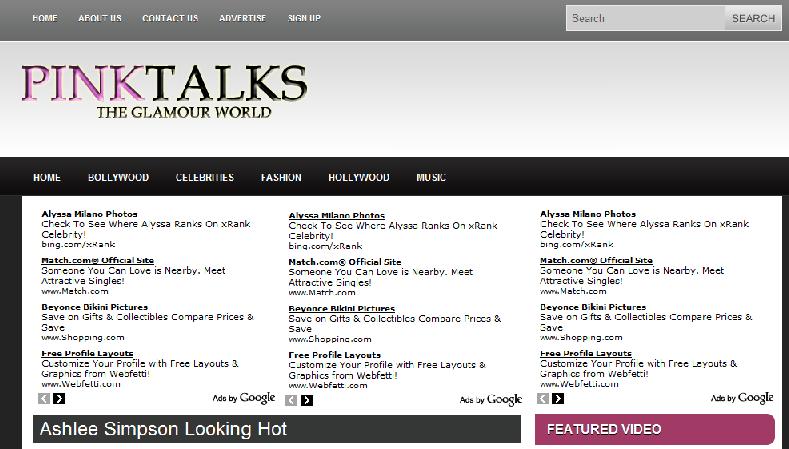This screenshot has width=789, height=449.
Task: Click Ads by Google label in middle block
Action: (x=491, y=400)
